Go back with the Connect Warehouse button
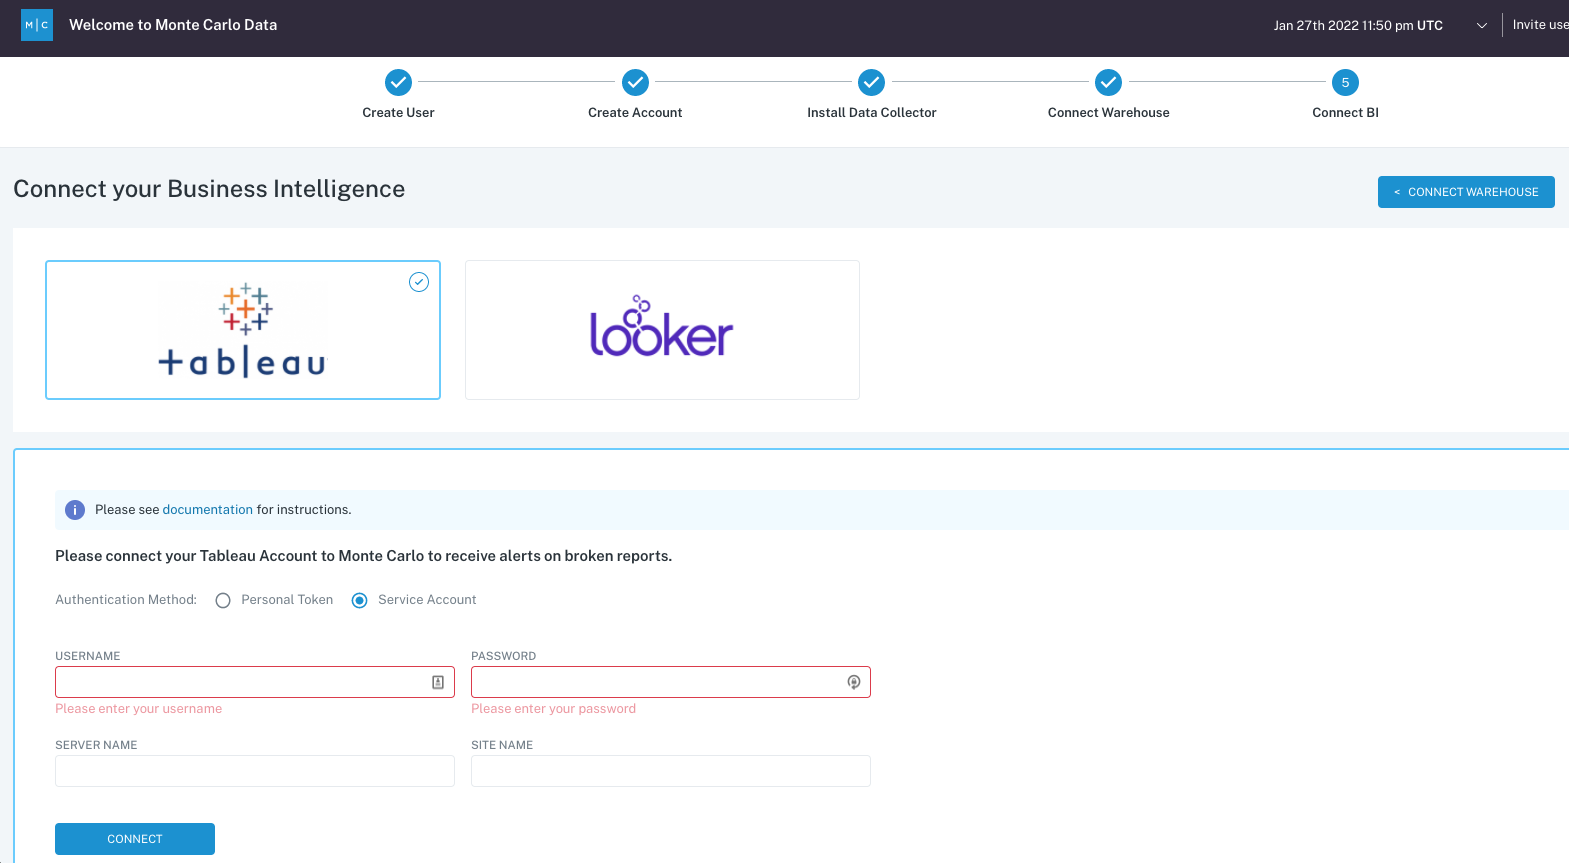Screen dimensions: 1569x863 tap(1466, 192)
